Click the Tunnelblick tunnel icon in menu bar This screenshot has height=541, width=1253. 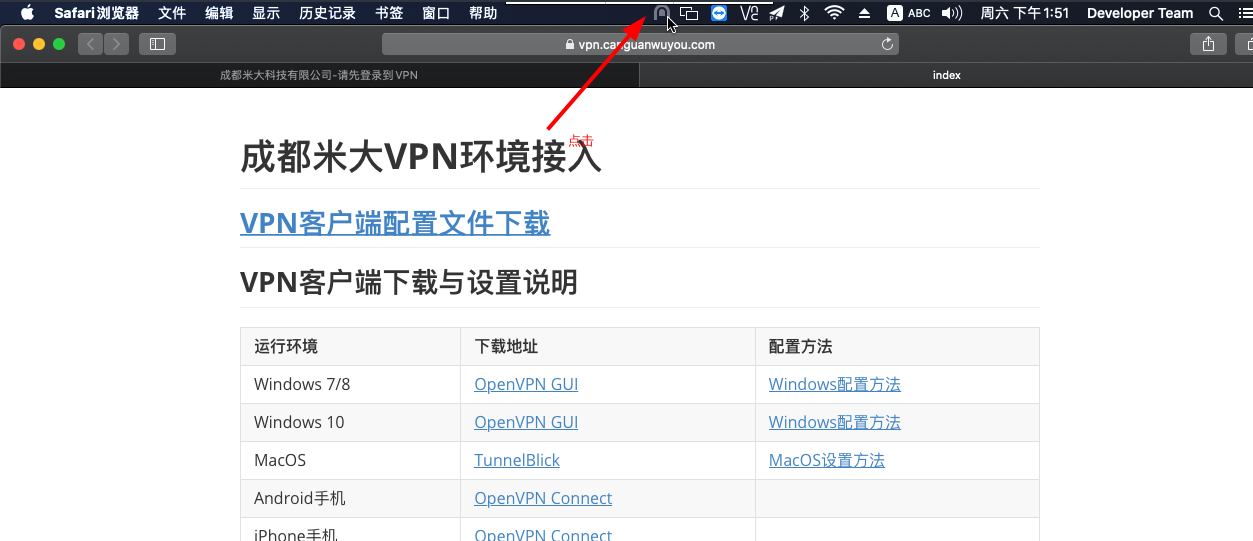coord(661,13)
